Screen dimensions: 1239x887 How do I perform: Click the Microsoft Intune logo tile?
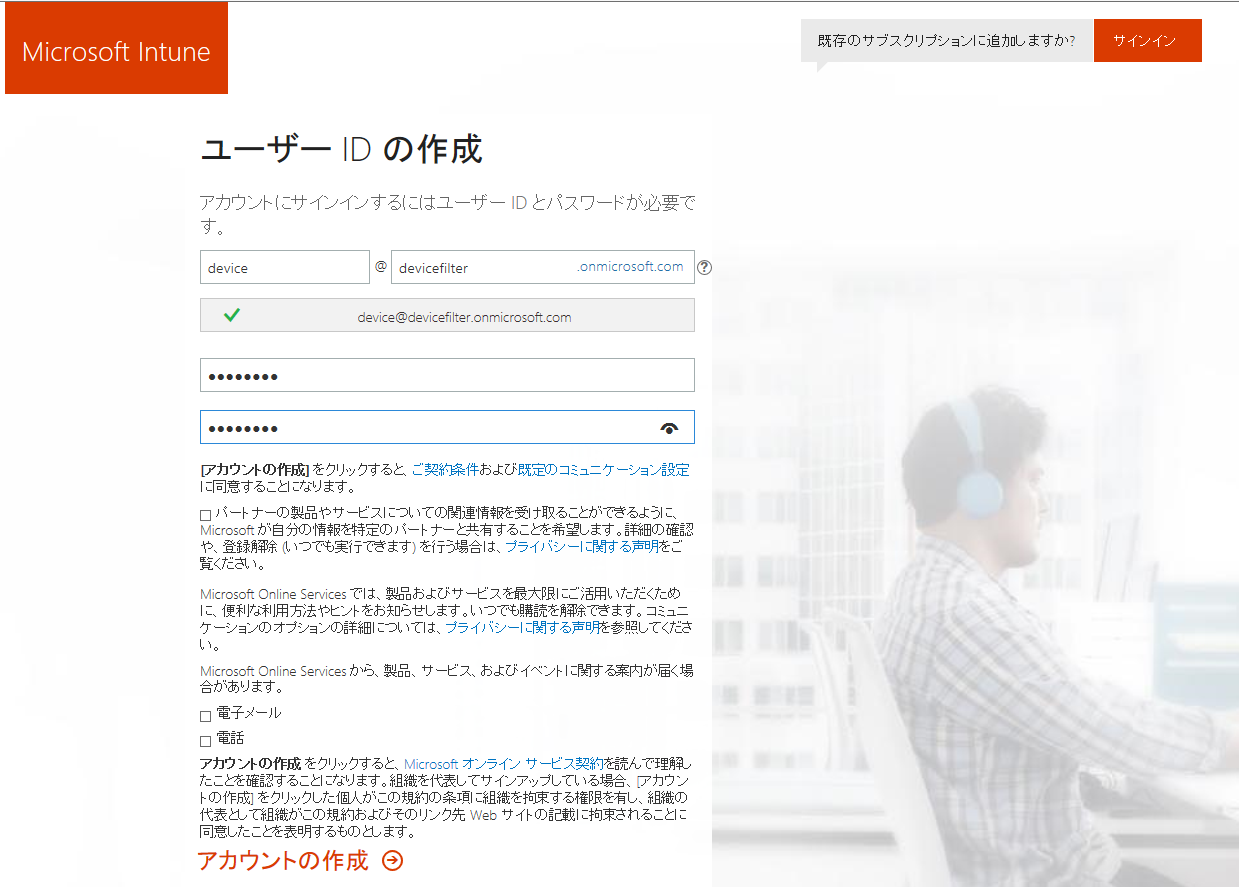[x=116, y=49]
